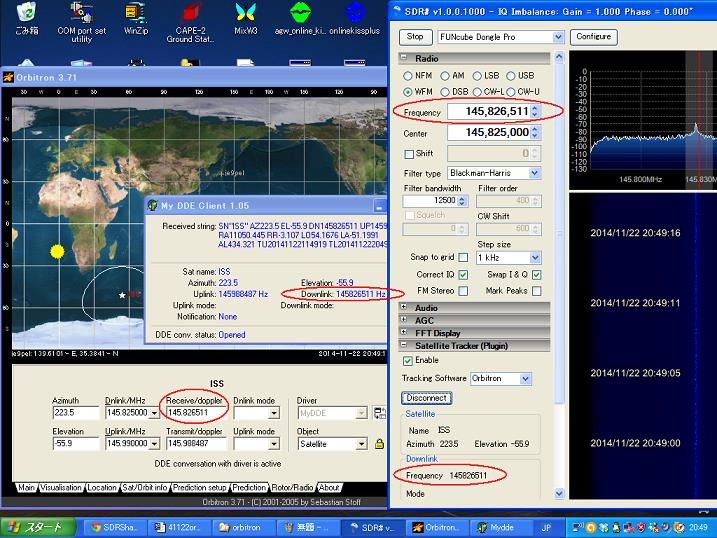Viewport: 717px width, 538px height.
Task: Click the SDR# Stop button
Action: [415, 37]
